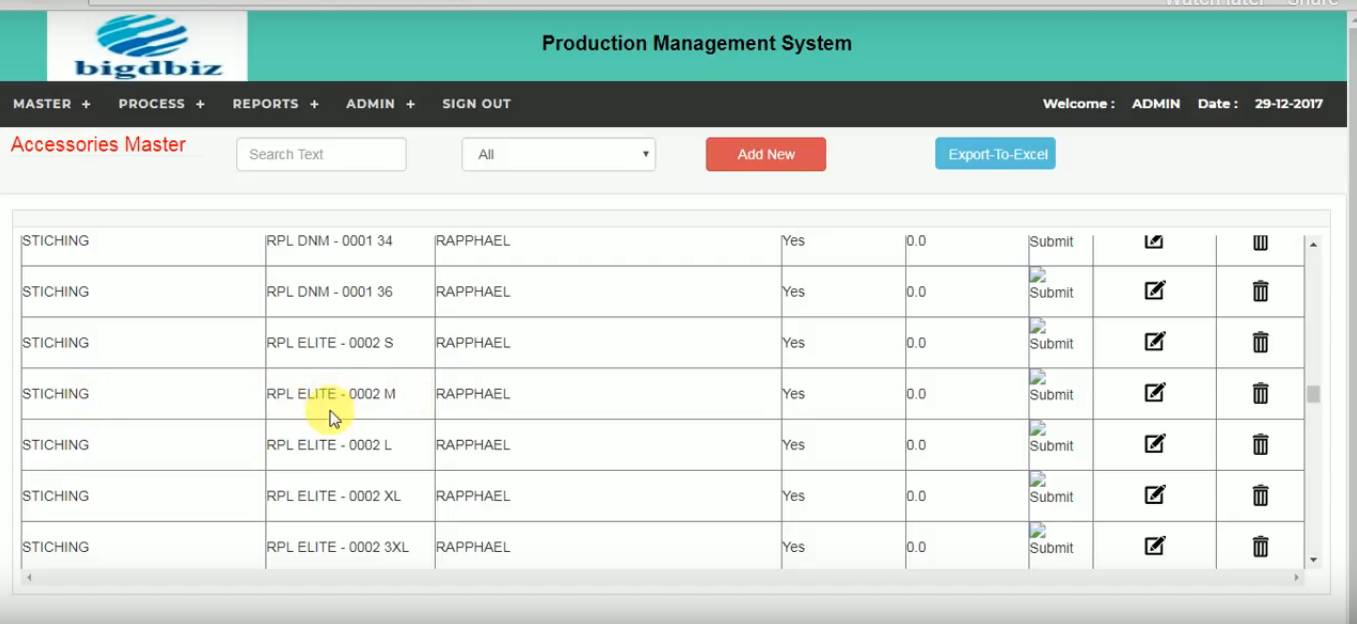Delete the RPL ELITE - 0002 L row
Viewport: 1357px width, 624px height.
click(1260, 444)
